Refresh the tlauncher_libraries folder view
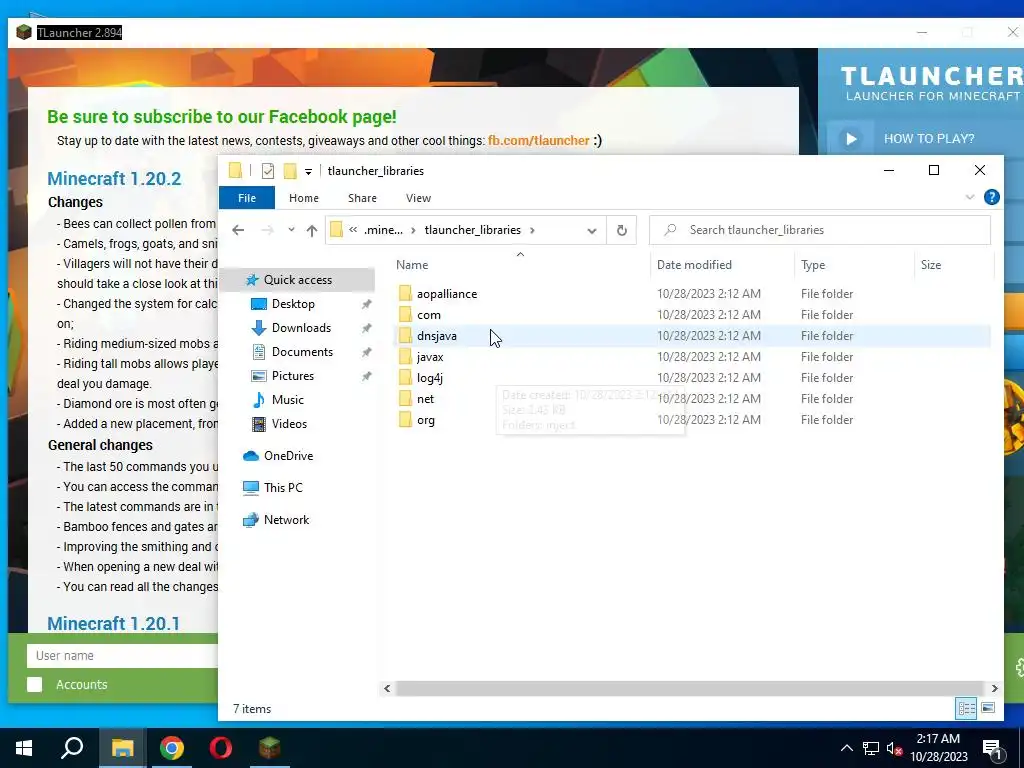The height and width of the screenshot is (768, 1024). pos(622,230)
